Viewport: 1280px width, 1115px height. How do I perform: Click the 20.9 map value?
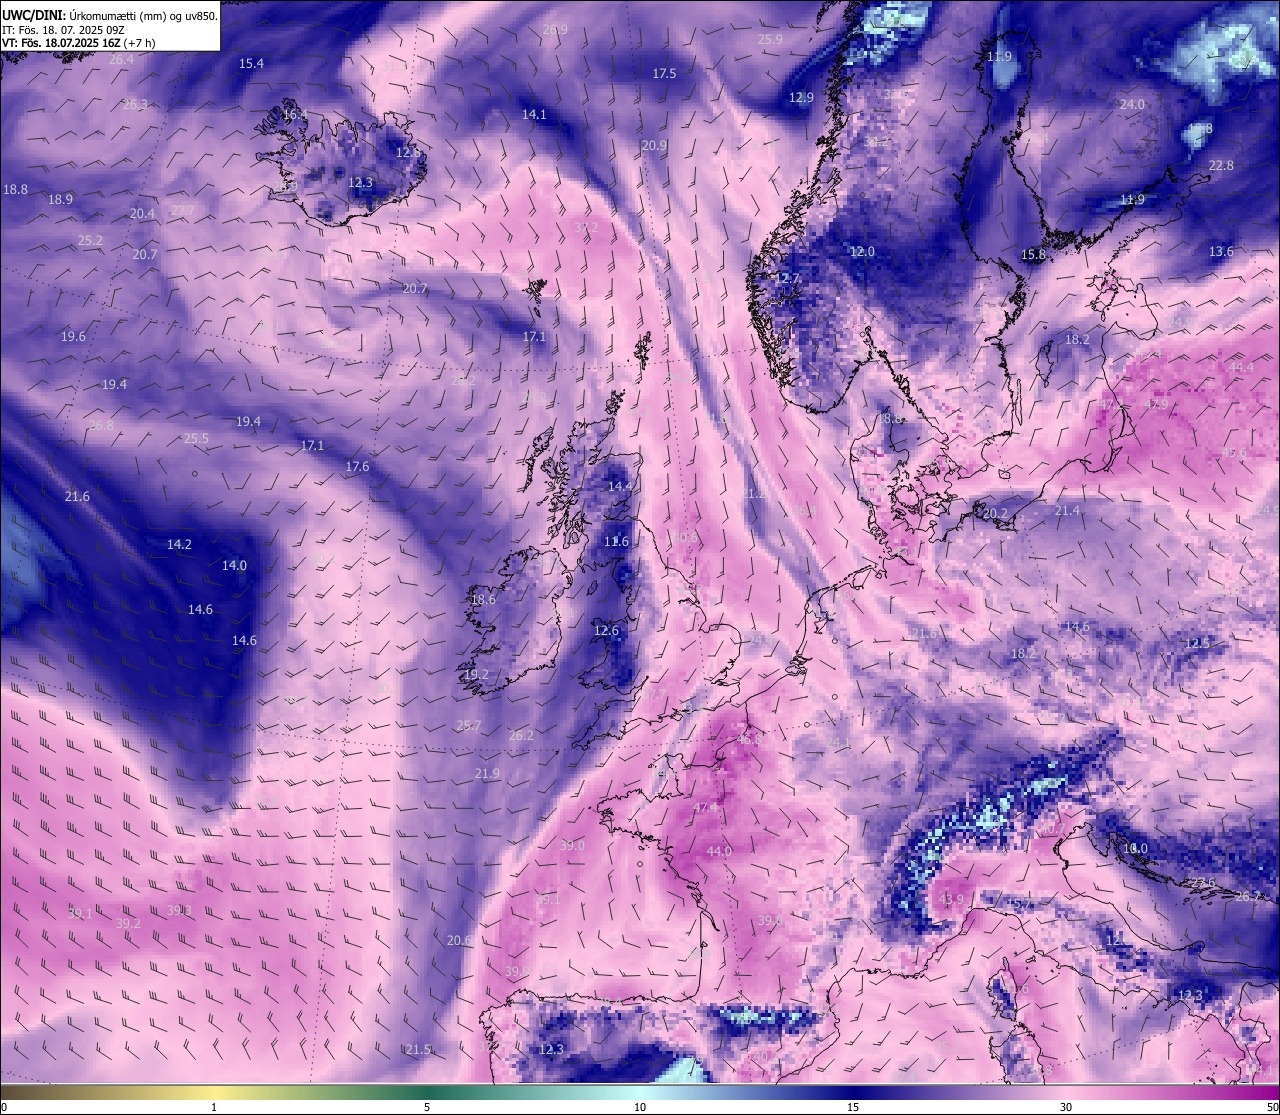(x=654, y=146)
